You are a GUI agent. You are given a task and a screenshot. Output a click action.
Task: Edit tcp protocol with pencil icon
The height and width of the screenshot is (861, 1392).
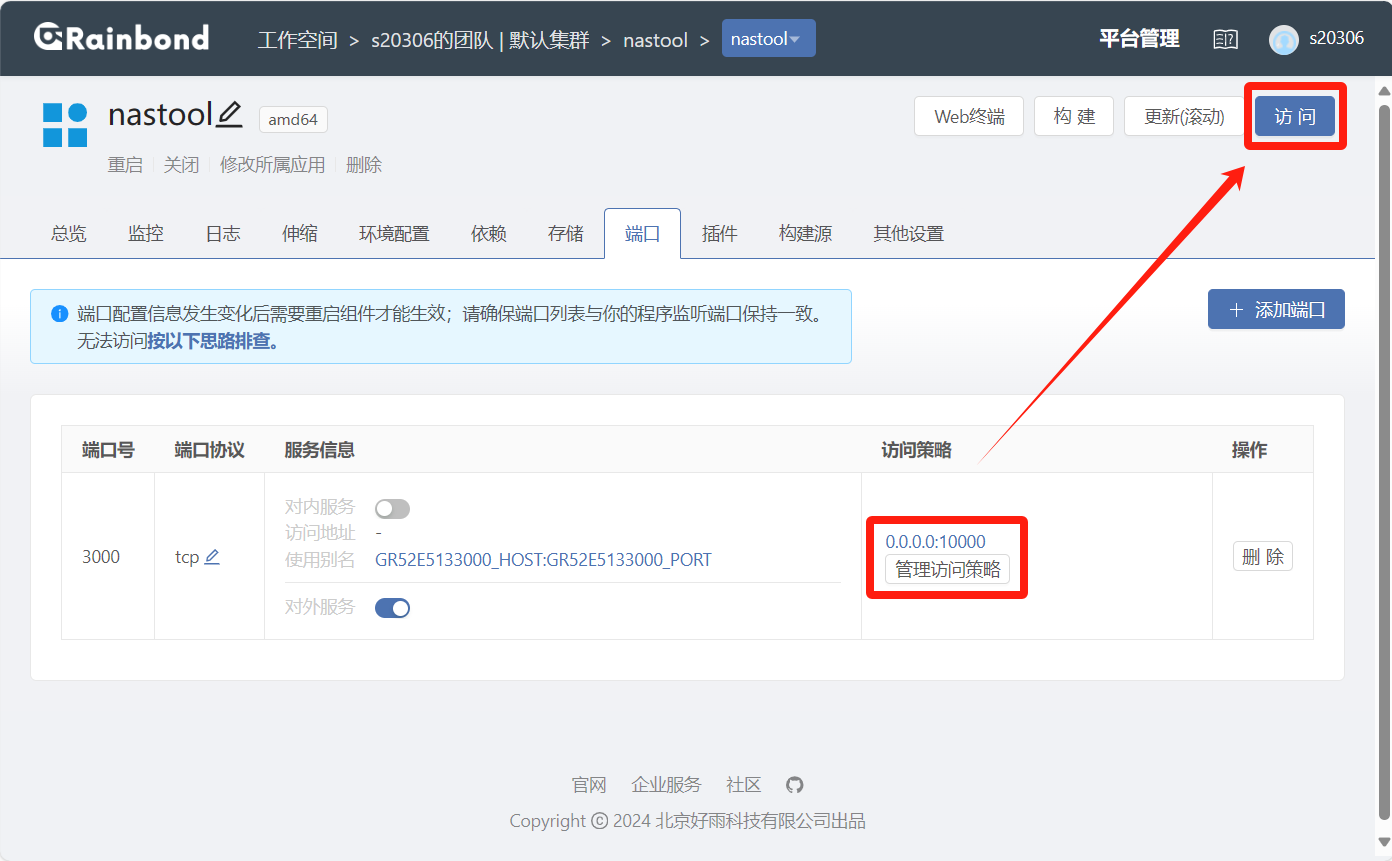(212, 557)
